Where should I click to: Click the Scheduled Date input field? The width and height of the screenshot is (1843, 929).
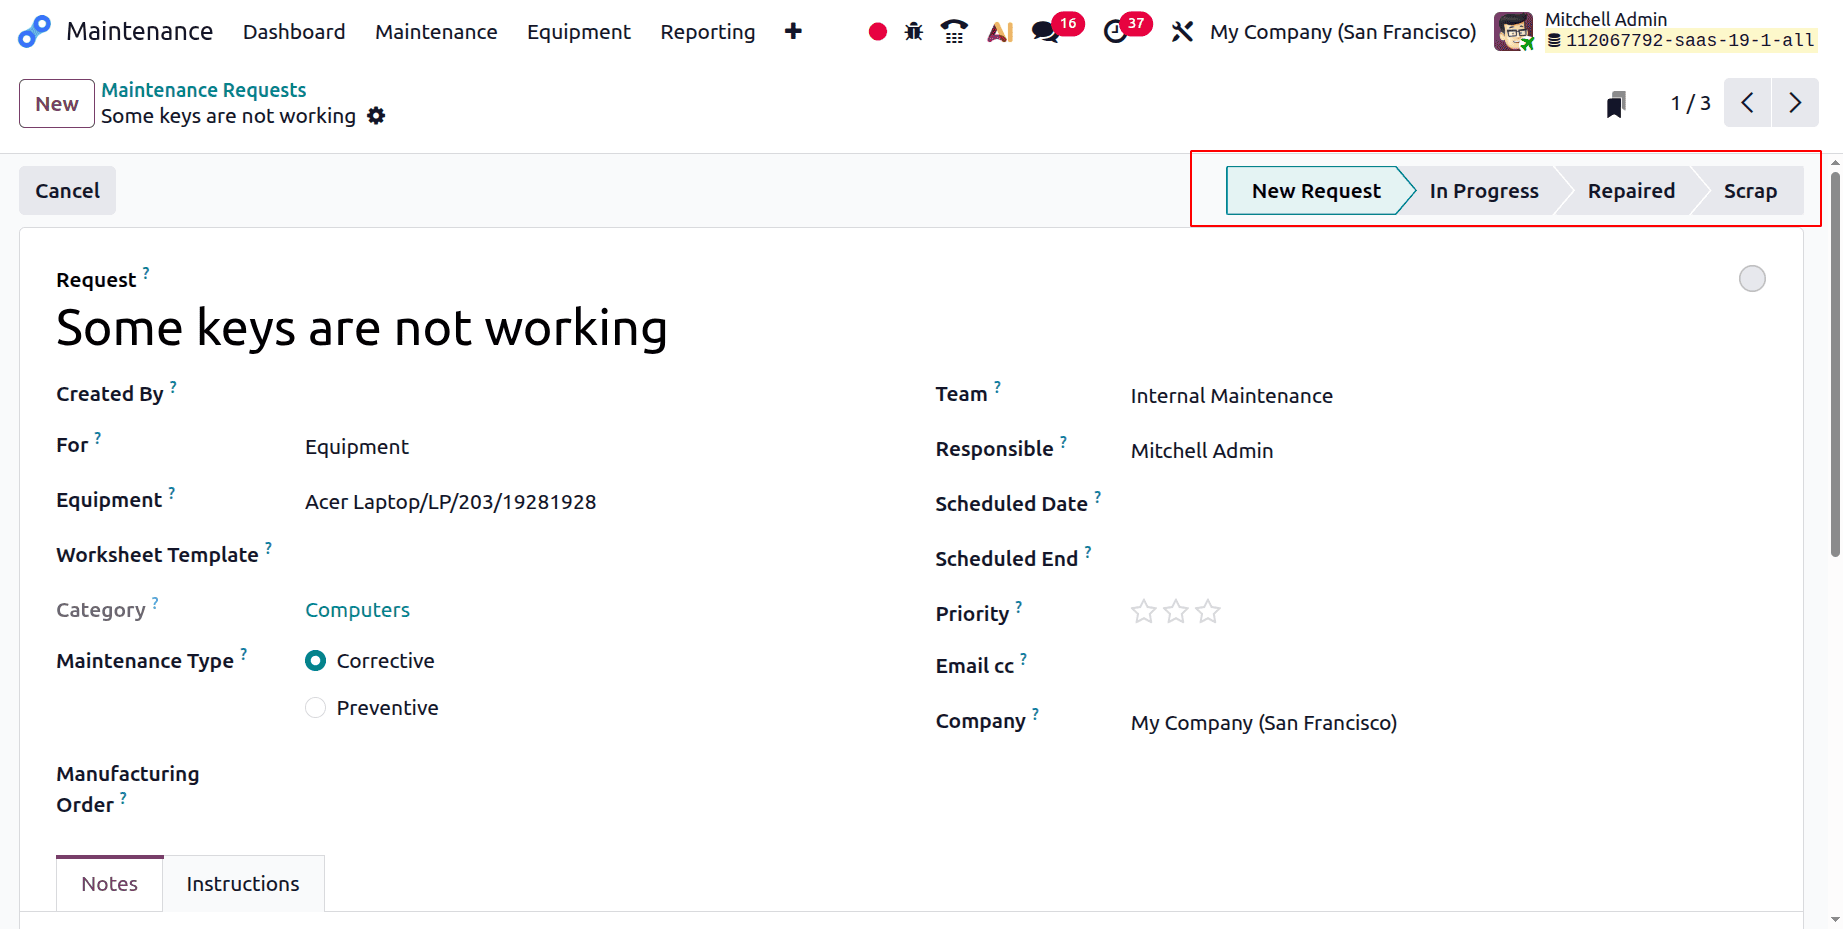coord(1448,504)
